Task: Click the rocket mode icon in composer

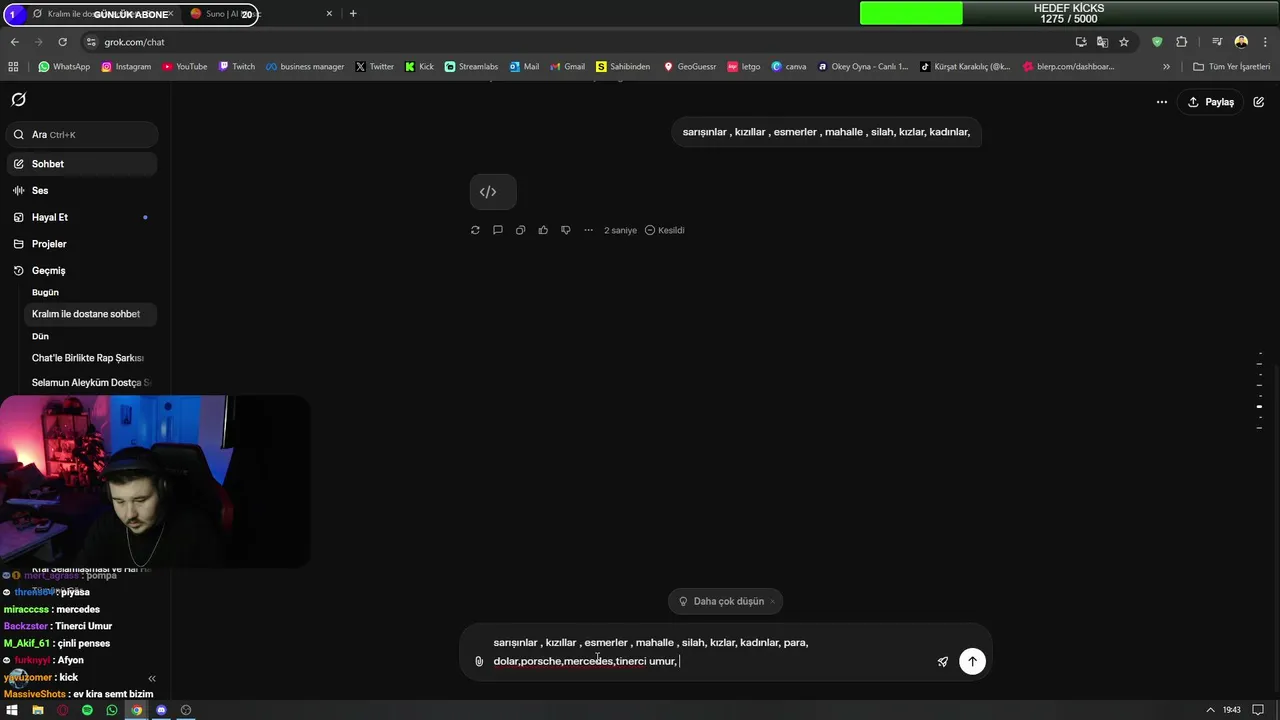Action: [942, 661]
